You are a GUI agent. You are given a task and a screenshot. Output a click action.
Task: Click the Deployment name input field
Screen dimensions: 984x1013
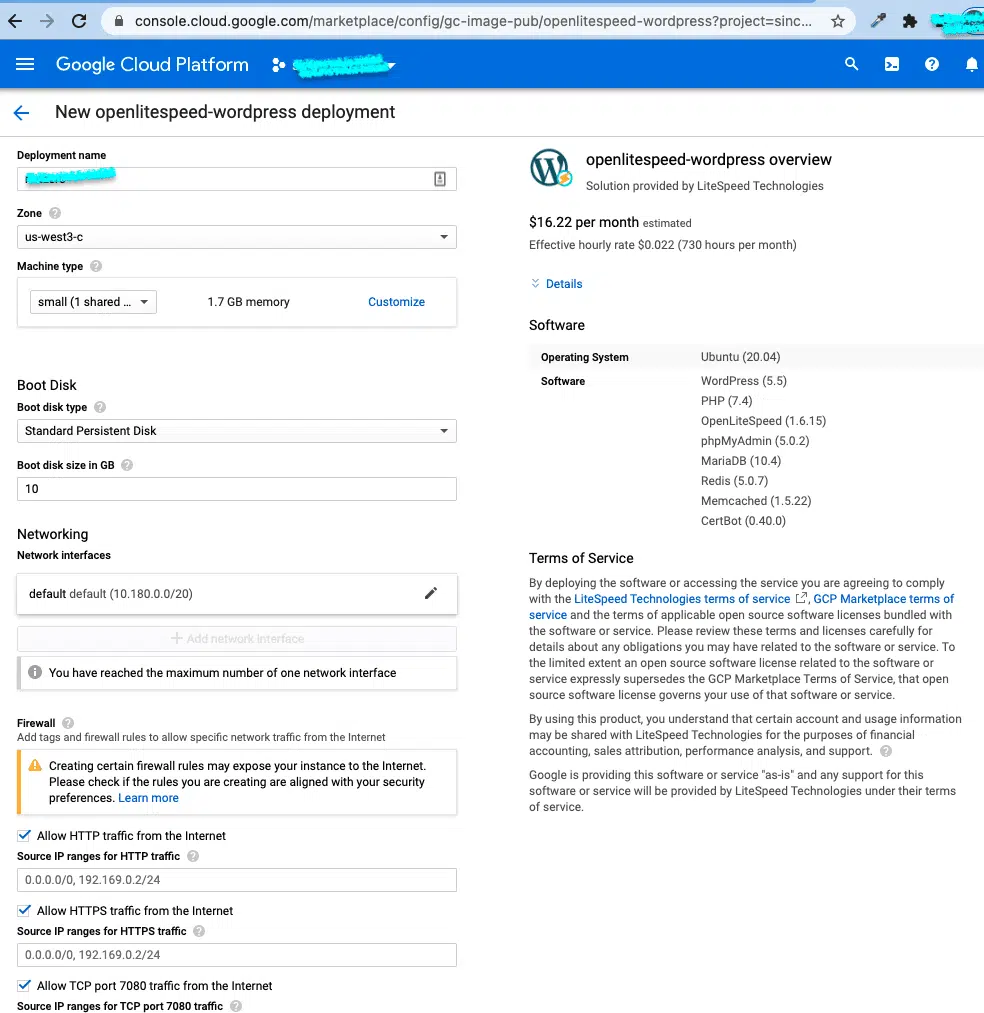(x=236, y=179)
